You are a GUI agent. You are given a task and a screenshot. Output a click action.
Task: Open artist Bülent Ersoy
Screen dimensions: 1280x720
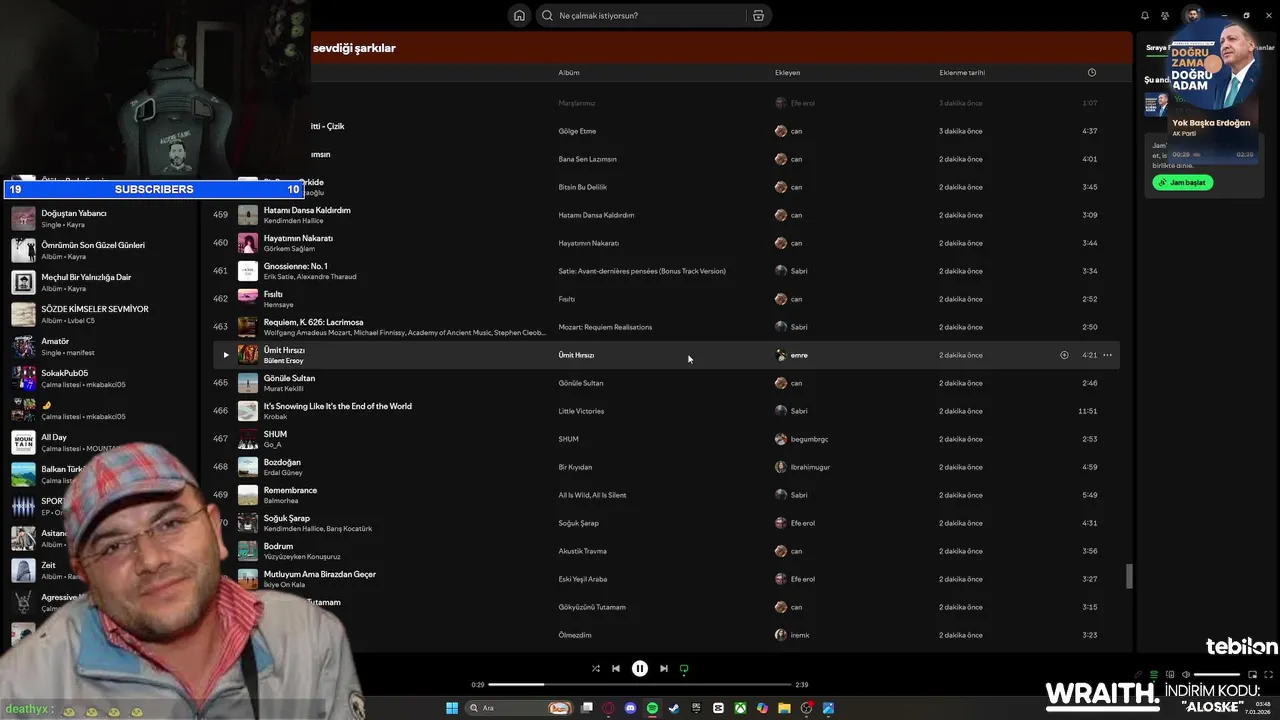[283, 360]
